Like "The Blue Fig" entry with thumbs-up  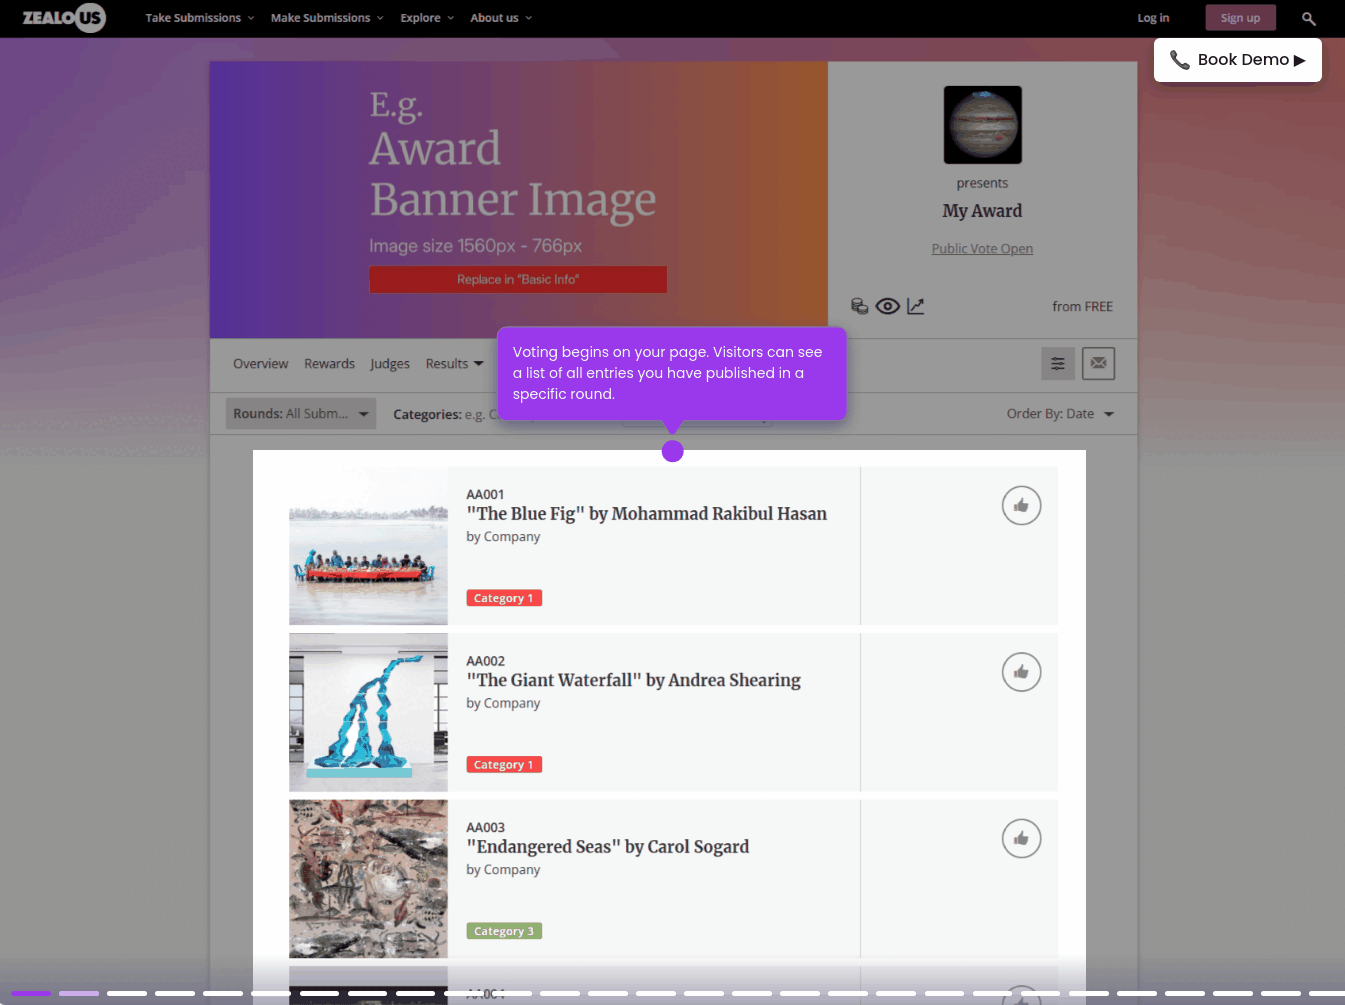click(1021, 506)
